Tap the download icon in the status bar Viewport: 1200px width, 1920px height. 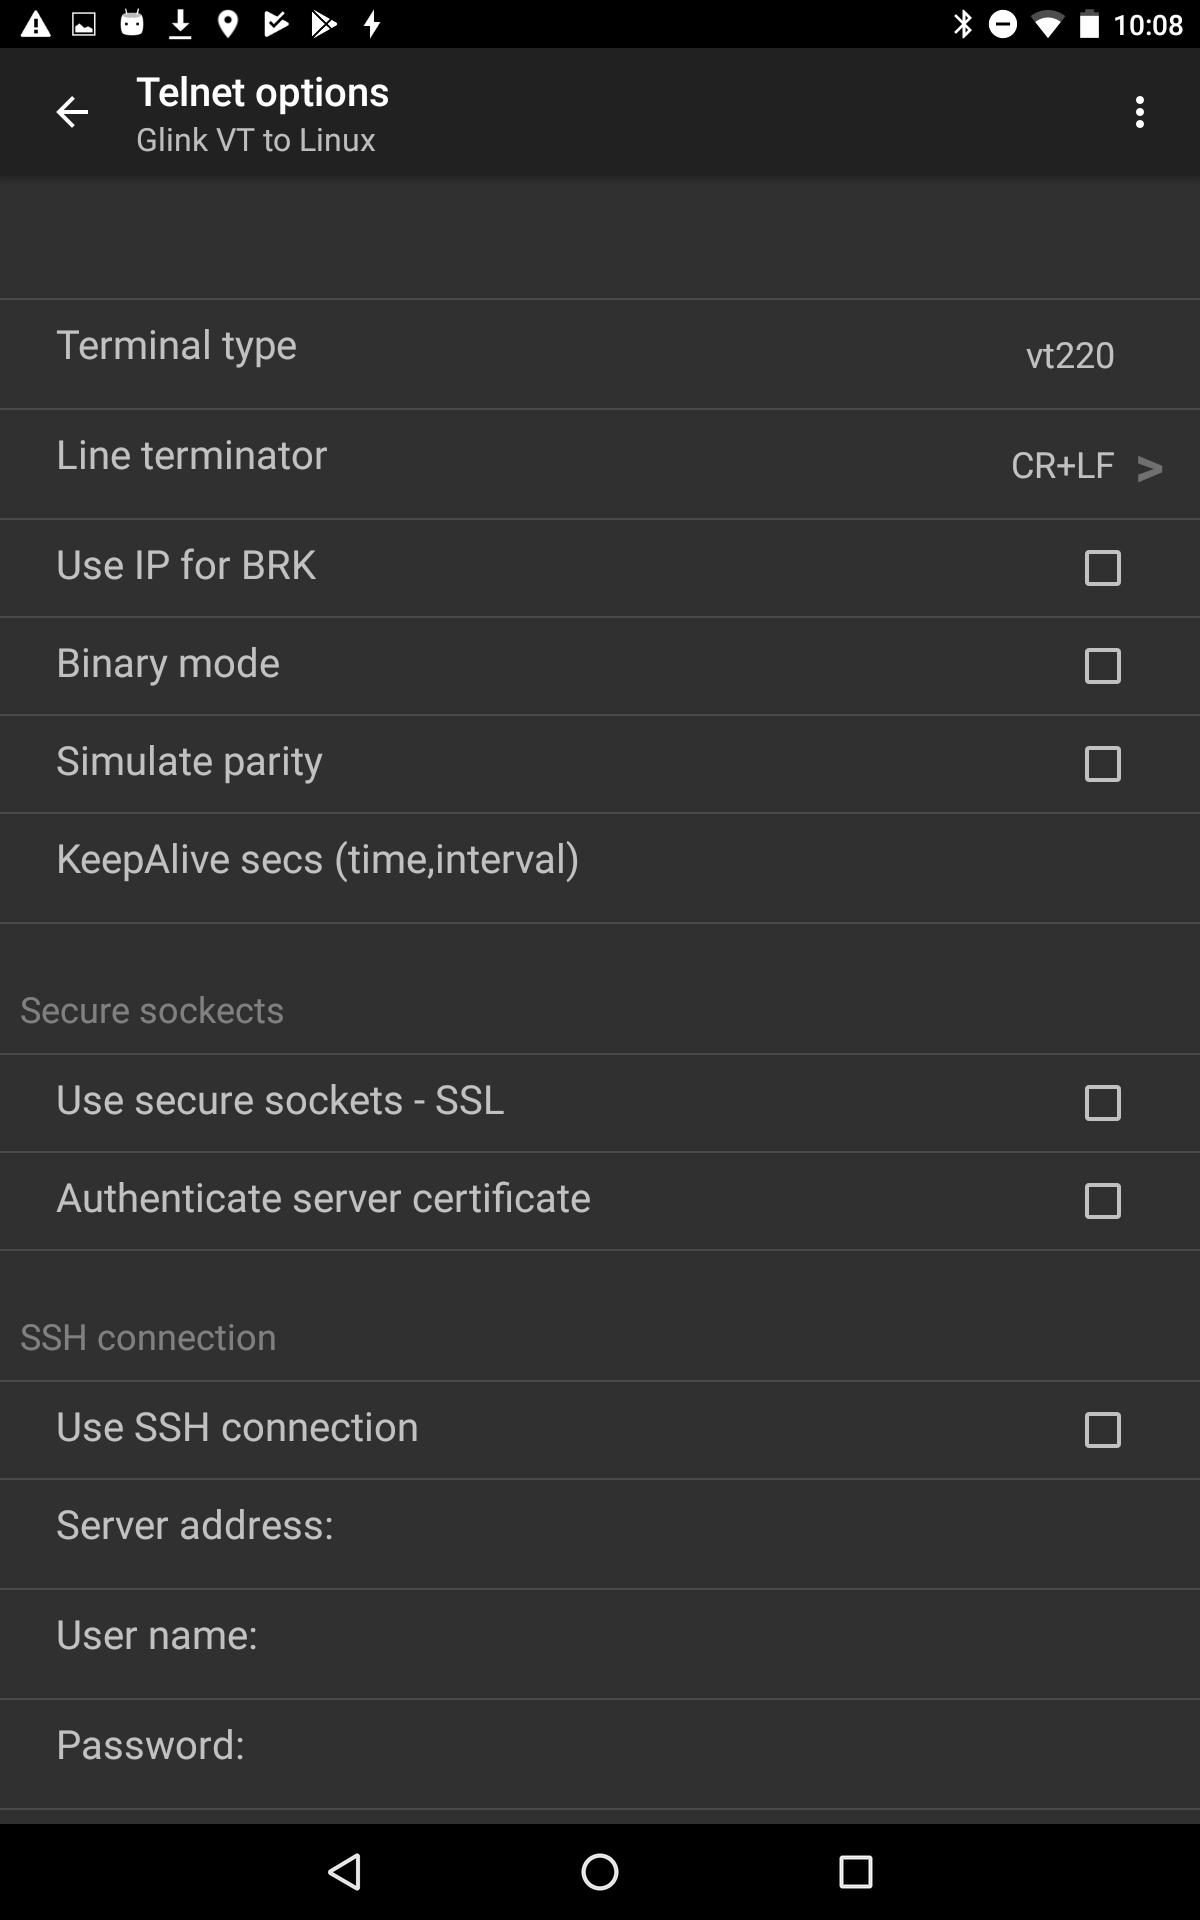[180, 24]
